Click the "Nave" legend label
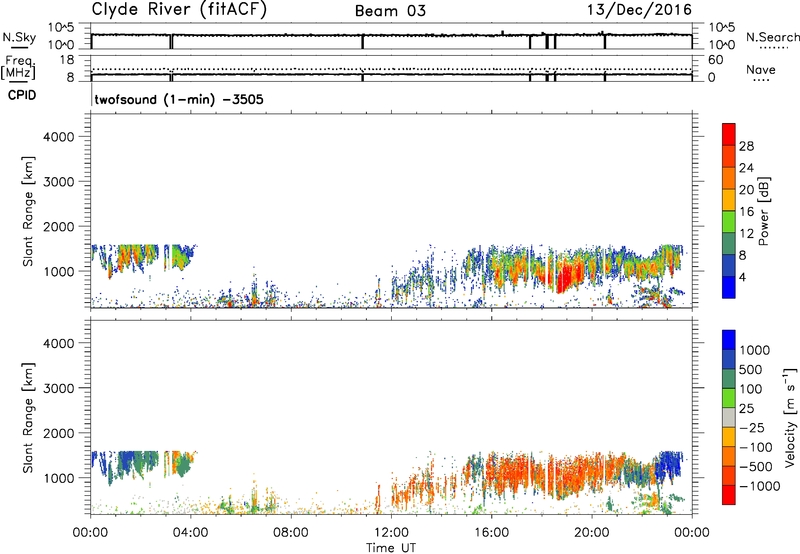800x554 pixels. [760, 69]
